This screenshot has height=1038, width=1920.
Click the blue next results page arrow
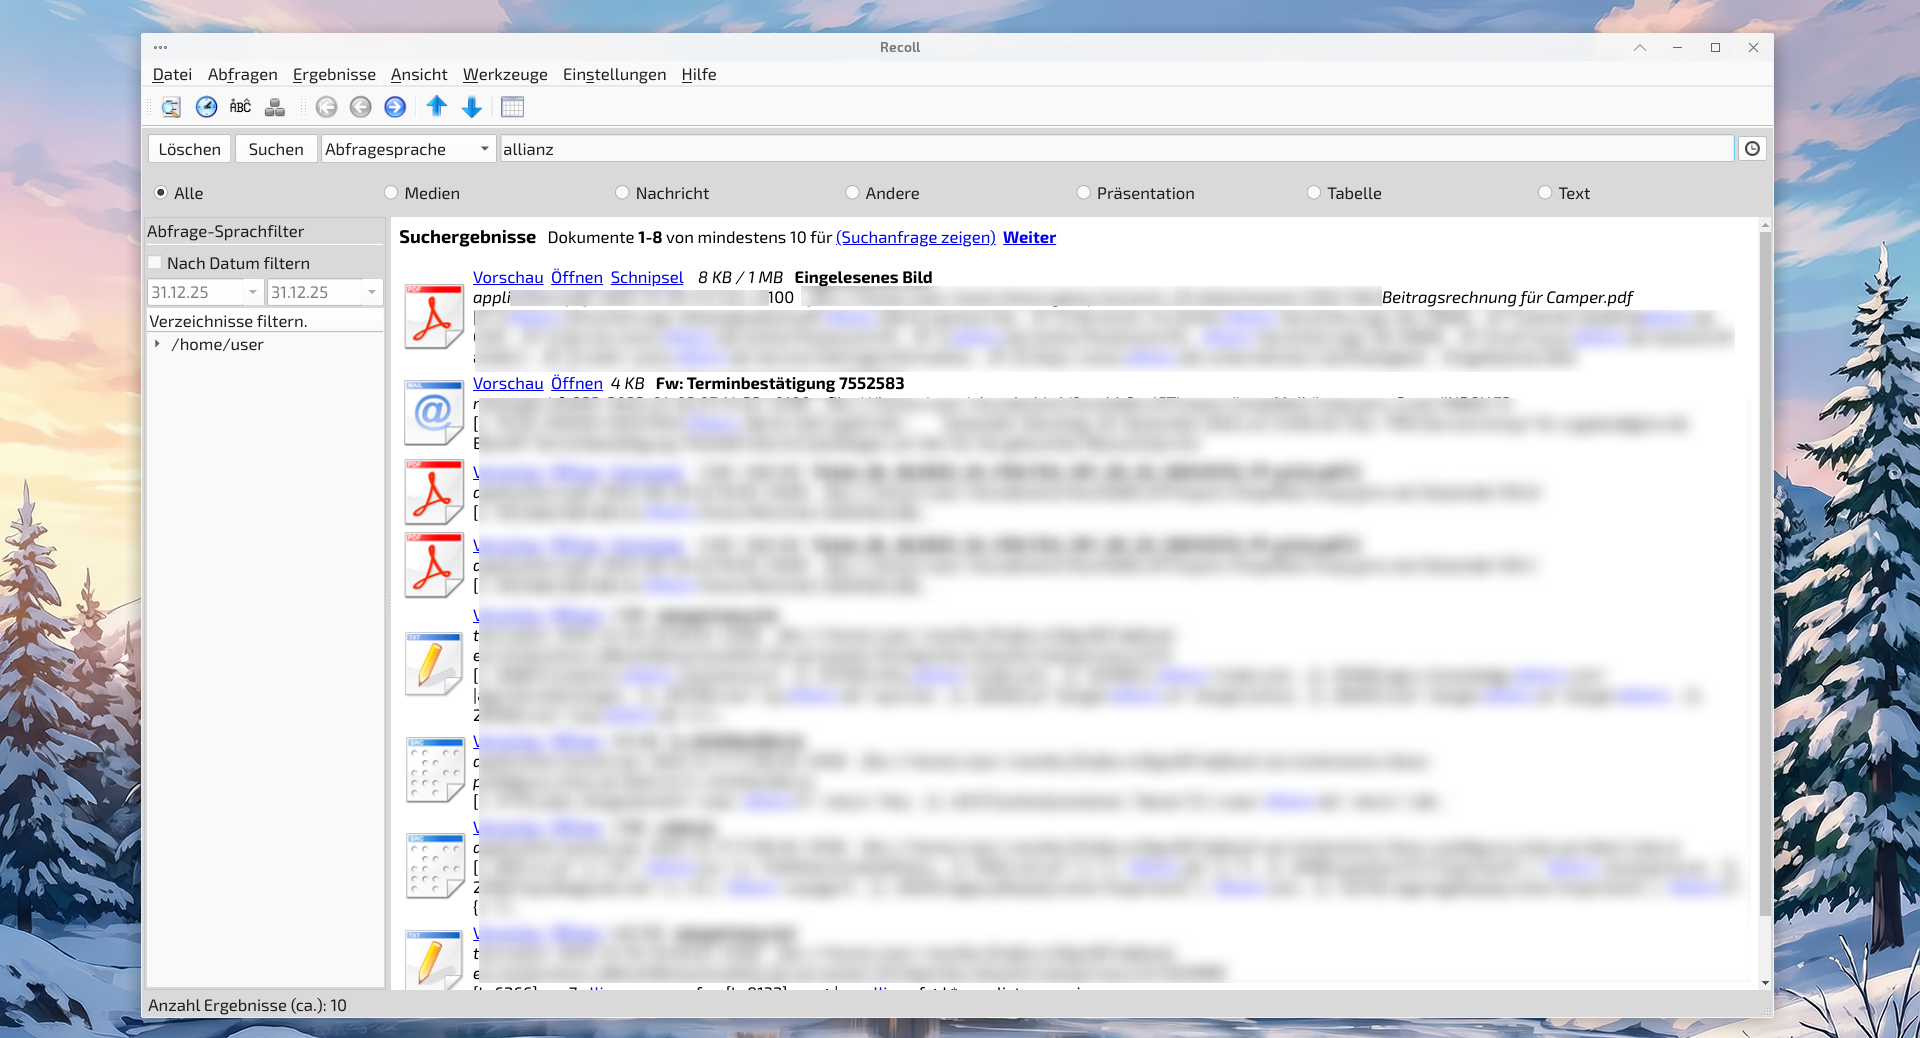(395, 107)
